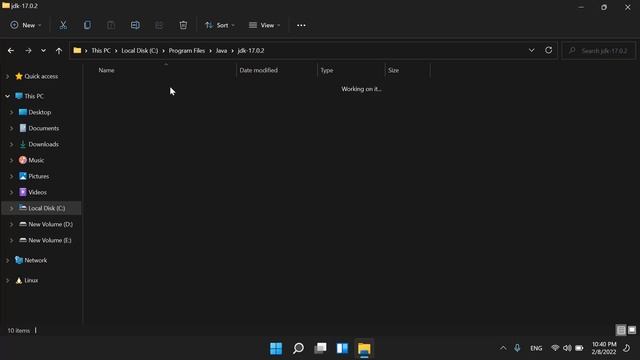Viewport: 640px width, 360px height.
Task: Open battery status tray icon
Action: 579,348
